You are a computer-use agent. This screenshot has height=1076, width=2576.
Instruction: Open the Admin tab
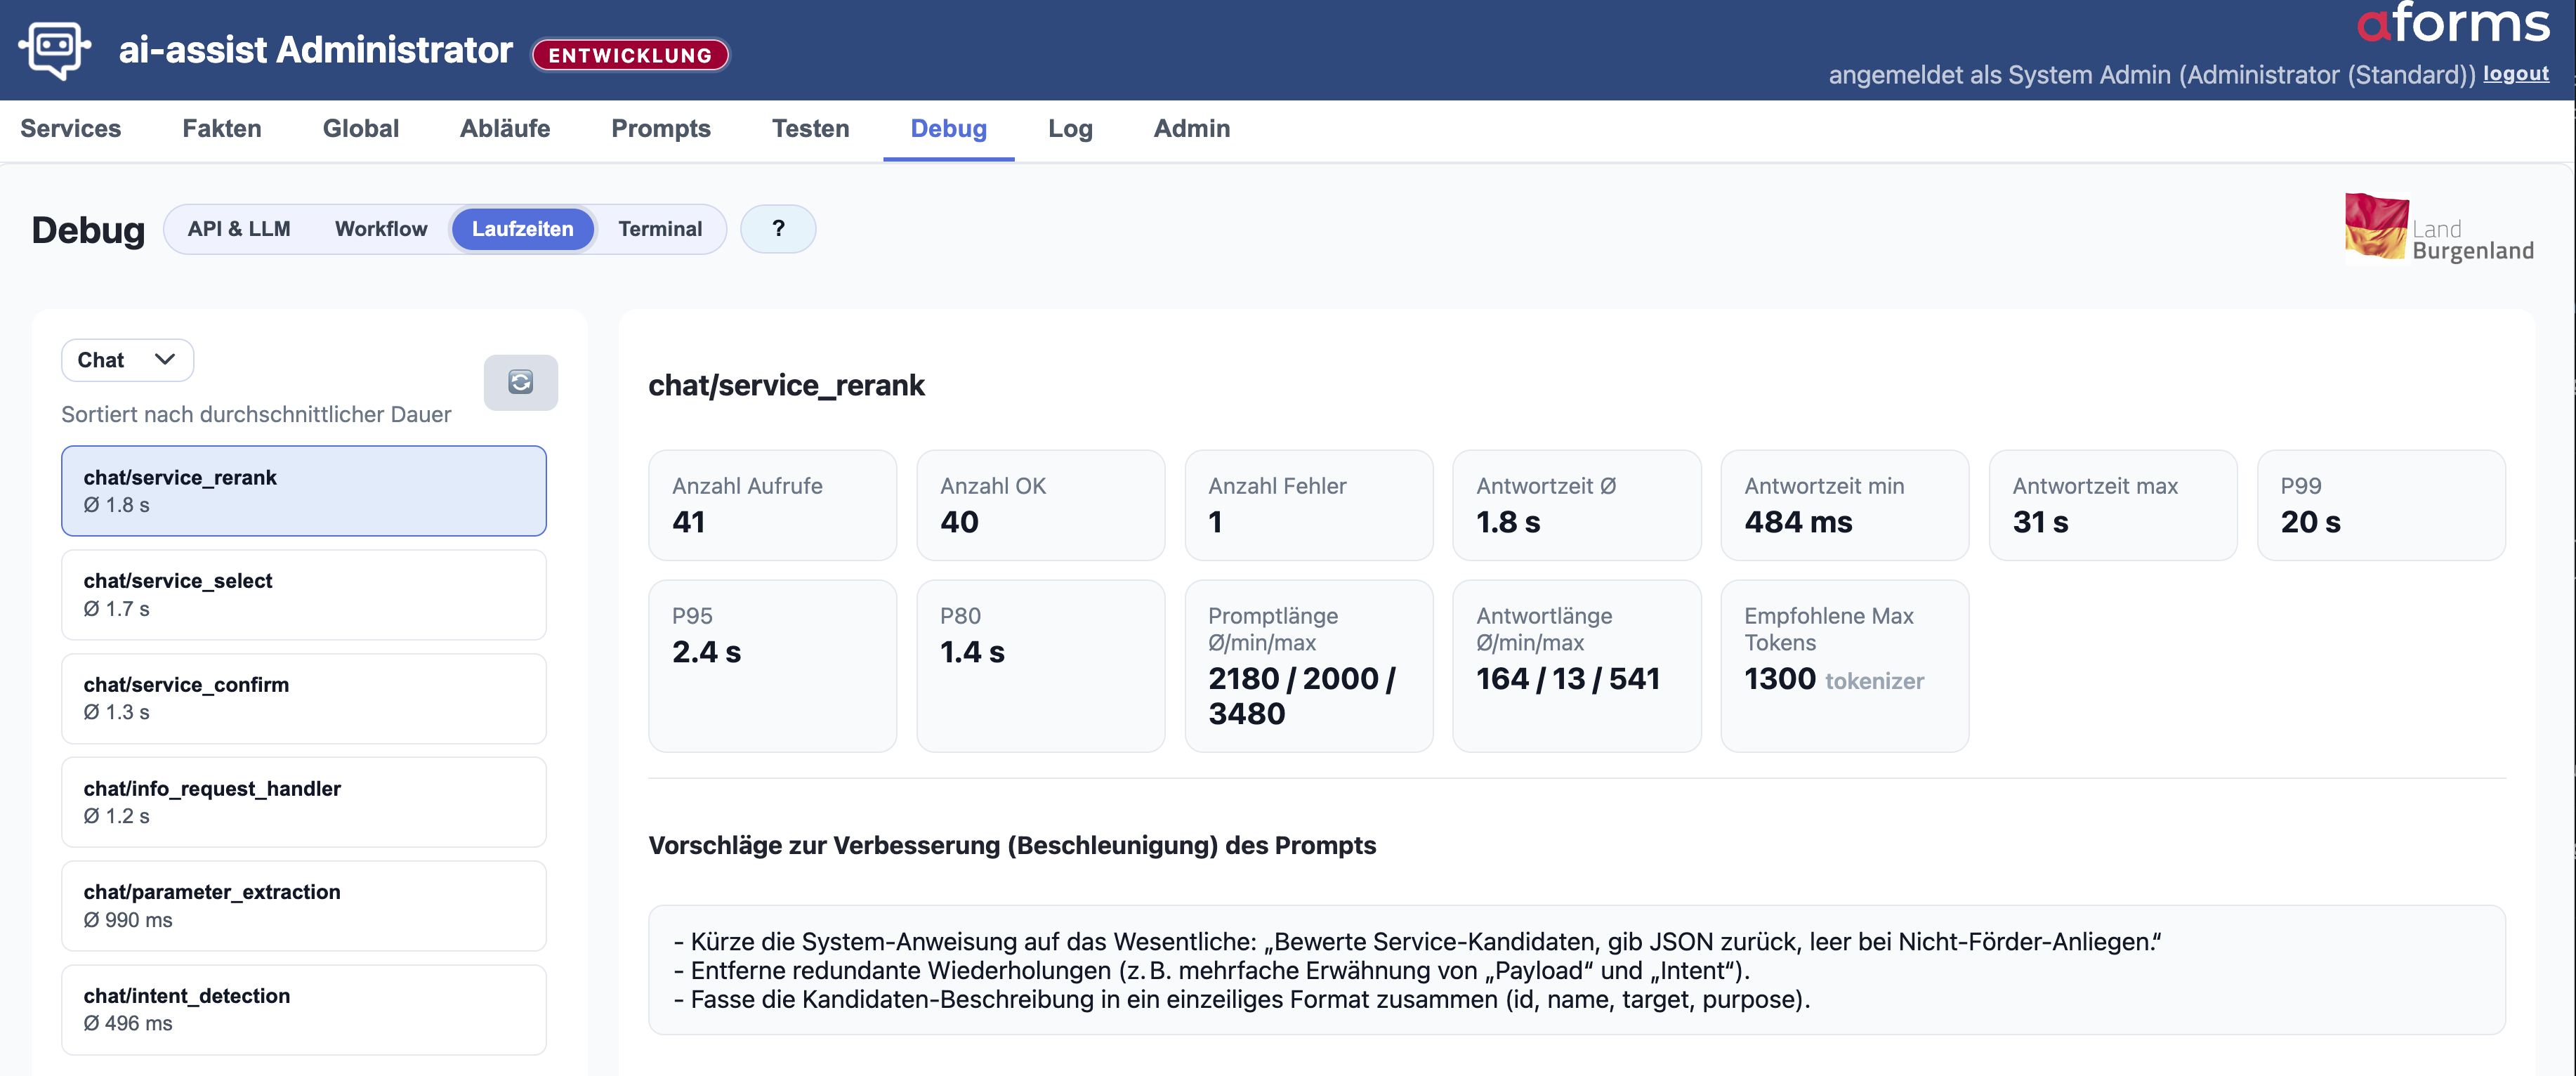(x=1191, y=128)
